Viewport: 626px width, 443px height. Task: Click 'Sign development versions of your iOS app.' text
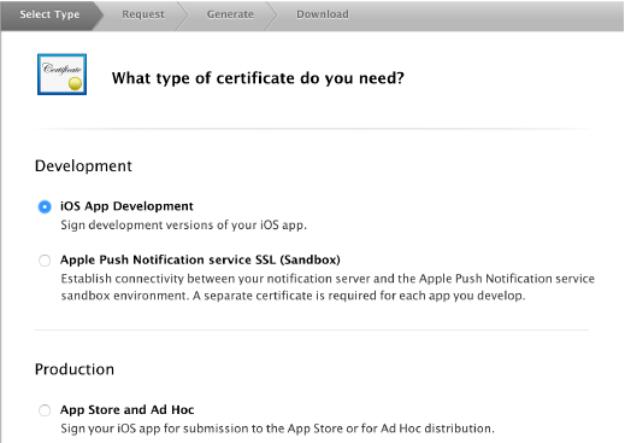(184, 225)
